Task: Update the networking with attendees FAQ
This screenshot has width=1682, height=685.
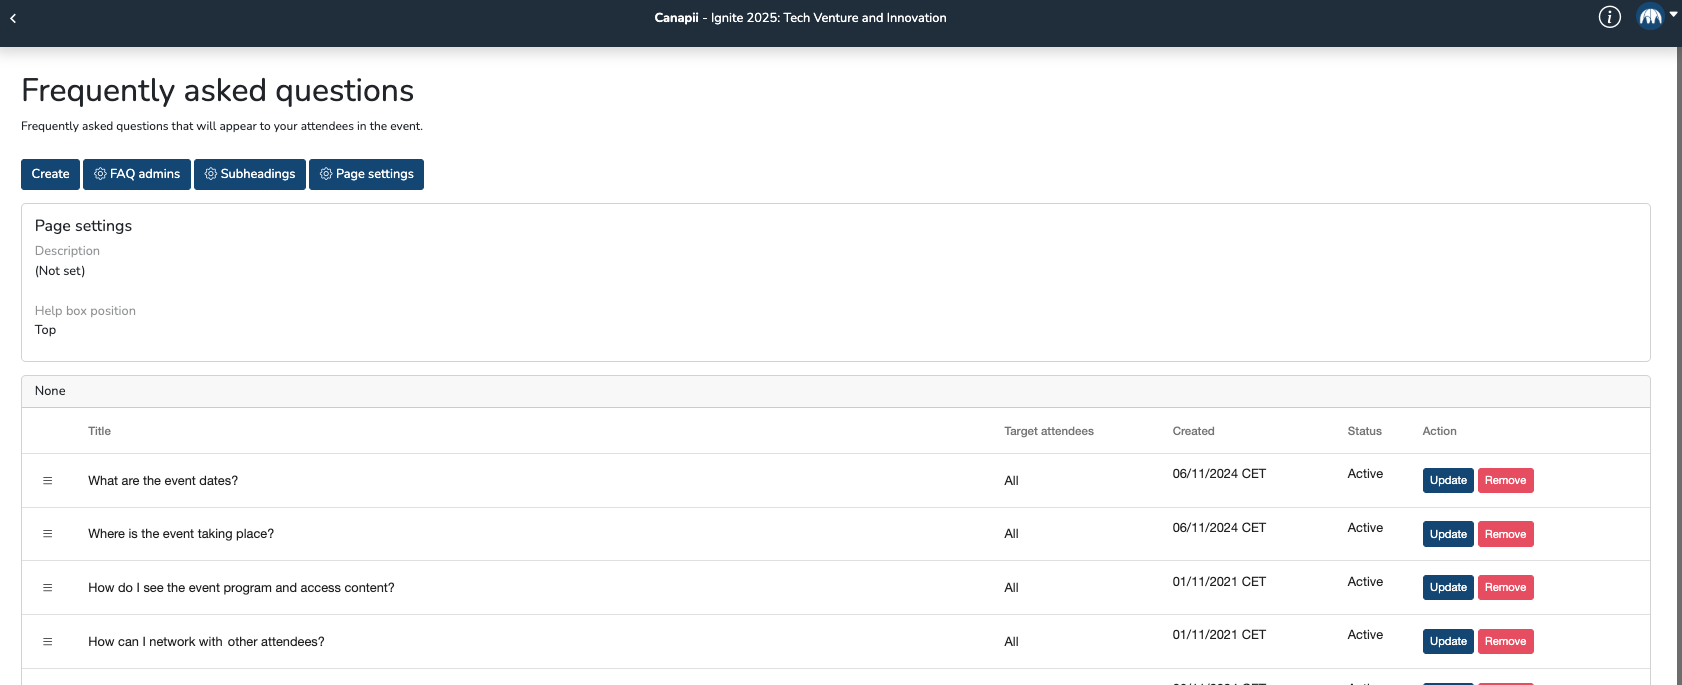Action: point(1447,642)
